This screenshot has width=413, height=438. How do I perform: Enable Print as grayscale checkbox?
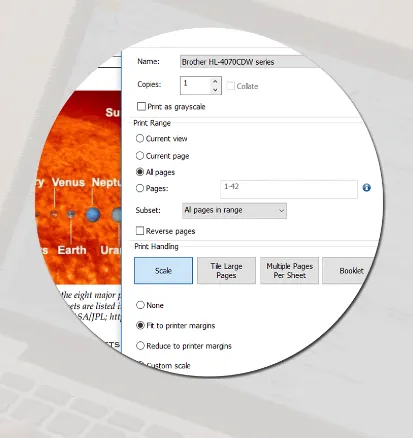(141, 107)
